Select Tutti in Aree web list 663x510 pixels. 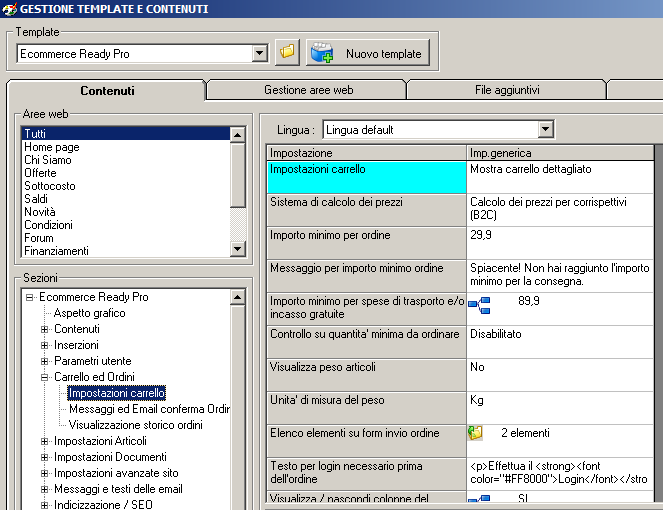coord(126,134)
